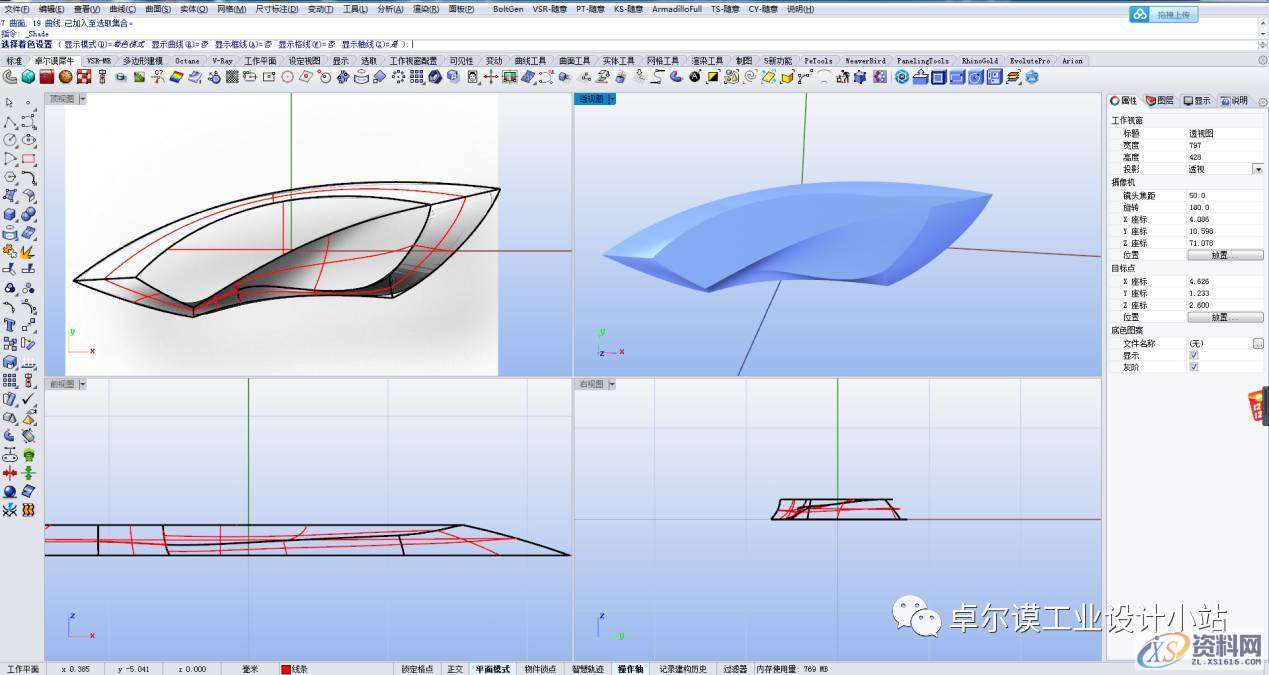
Task: Click the 镜头焦距 lens length input field
Action: click(1218, 195)
